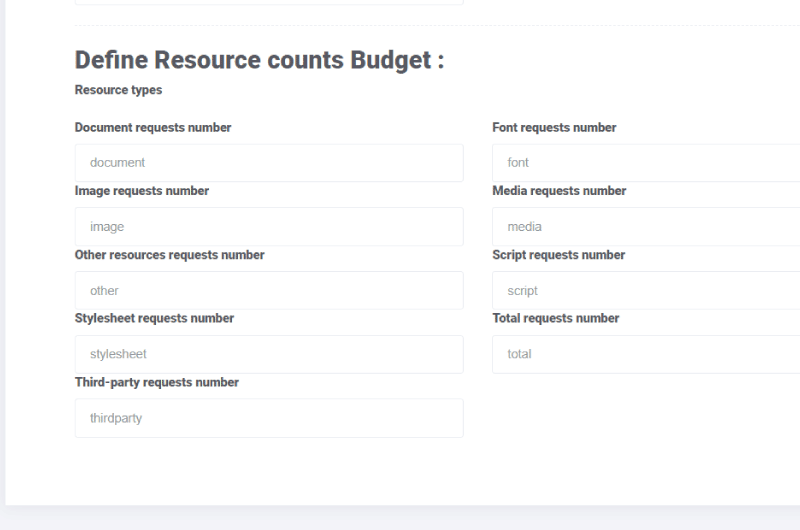Click the Other resources requests number label
The height and width of the screenshot is (530, 800).
tap(169, 255)
